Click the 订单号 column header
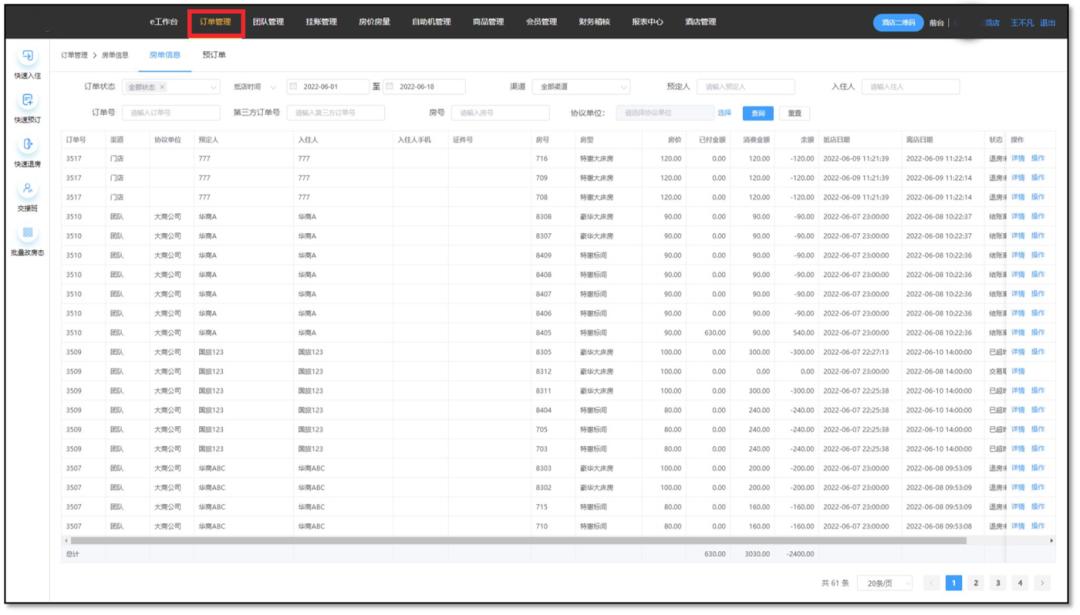Viewport: 1080px width, 615px height. [76, 140]
